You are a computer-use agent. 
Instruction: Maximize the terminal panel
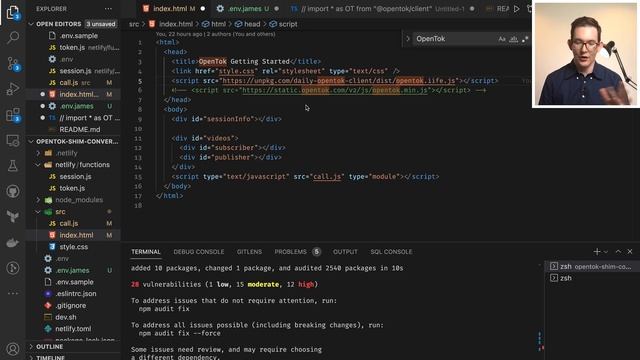point(618,251)
